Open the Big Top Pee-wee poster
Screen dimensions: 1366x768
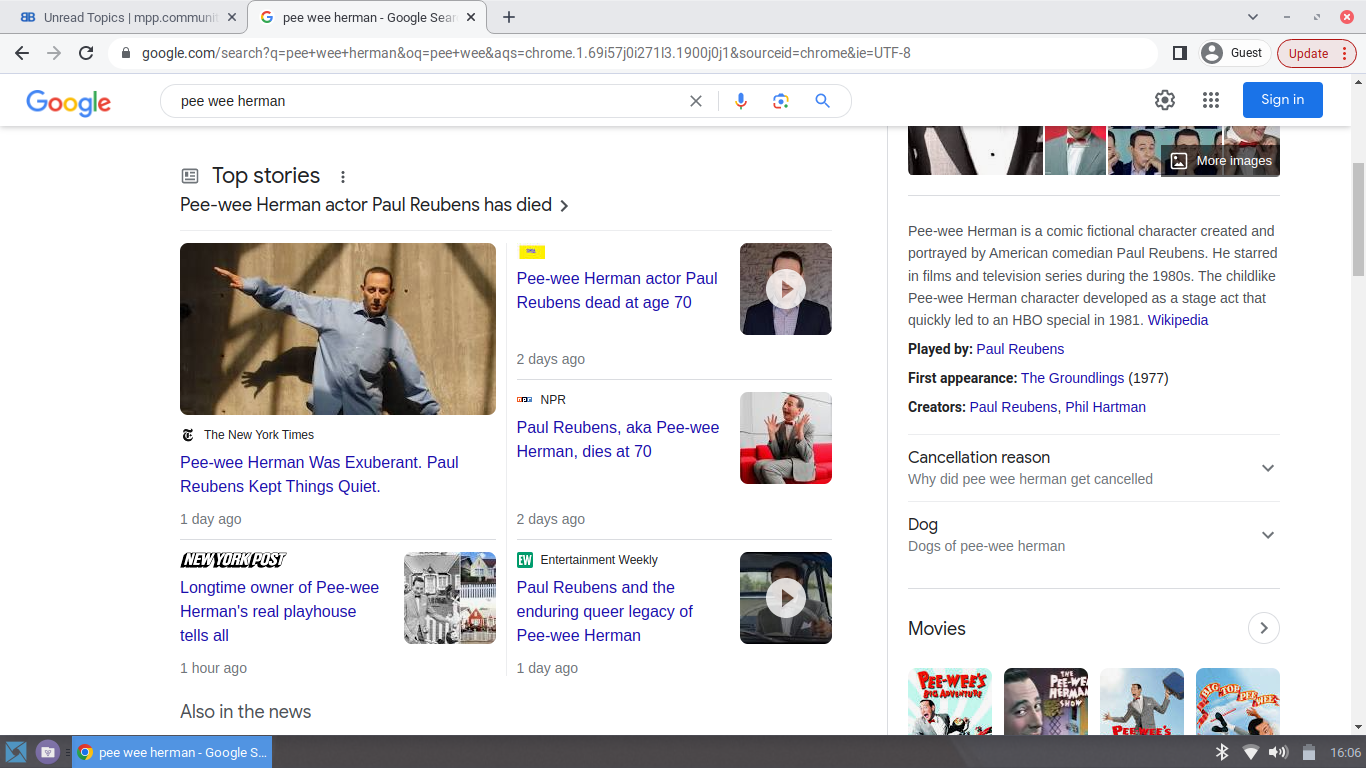(x=1238, y=701)
